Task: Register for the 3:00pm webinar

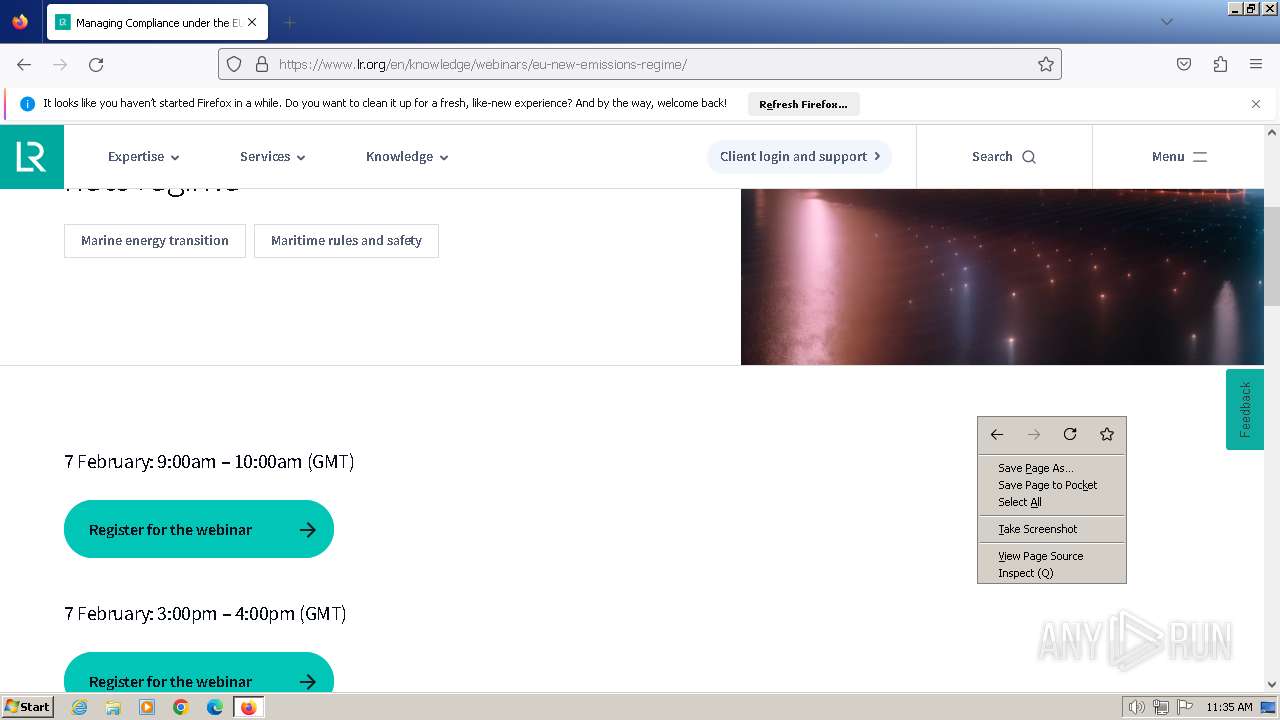Action: click(x=199, y=674)
